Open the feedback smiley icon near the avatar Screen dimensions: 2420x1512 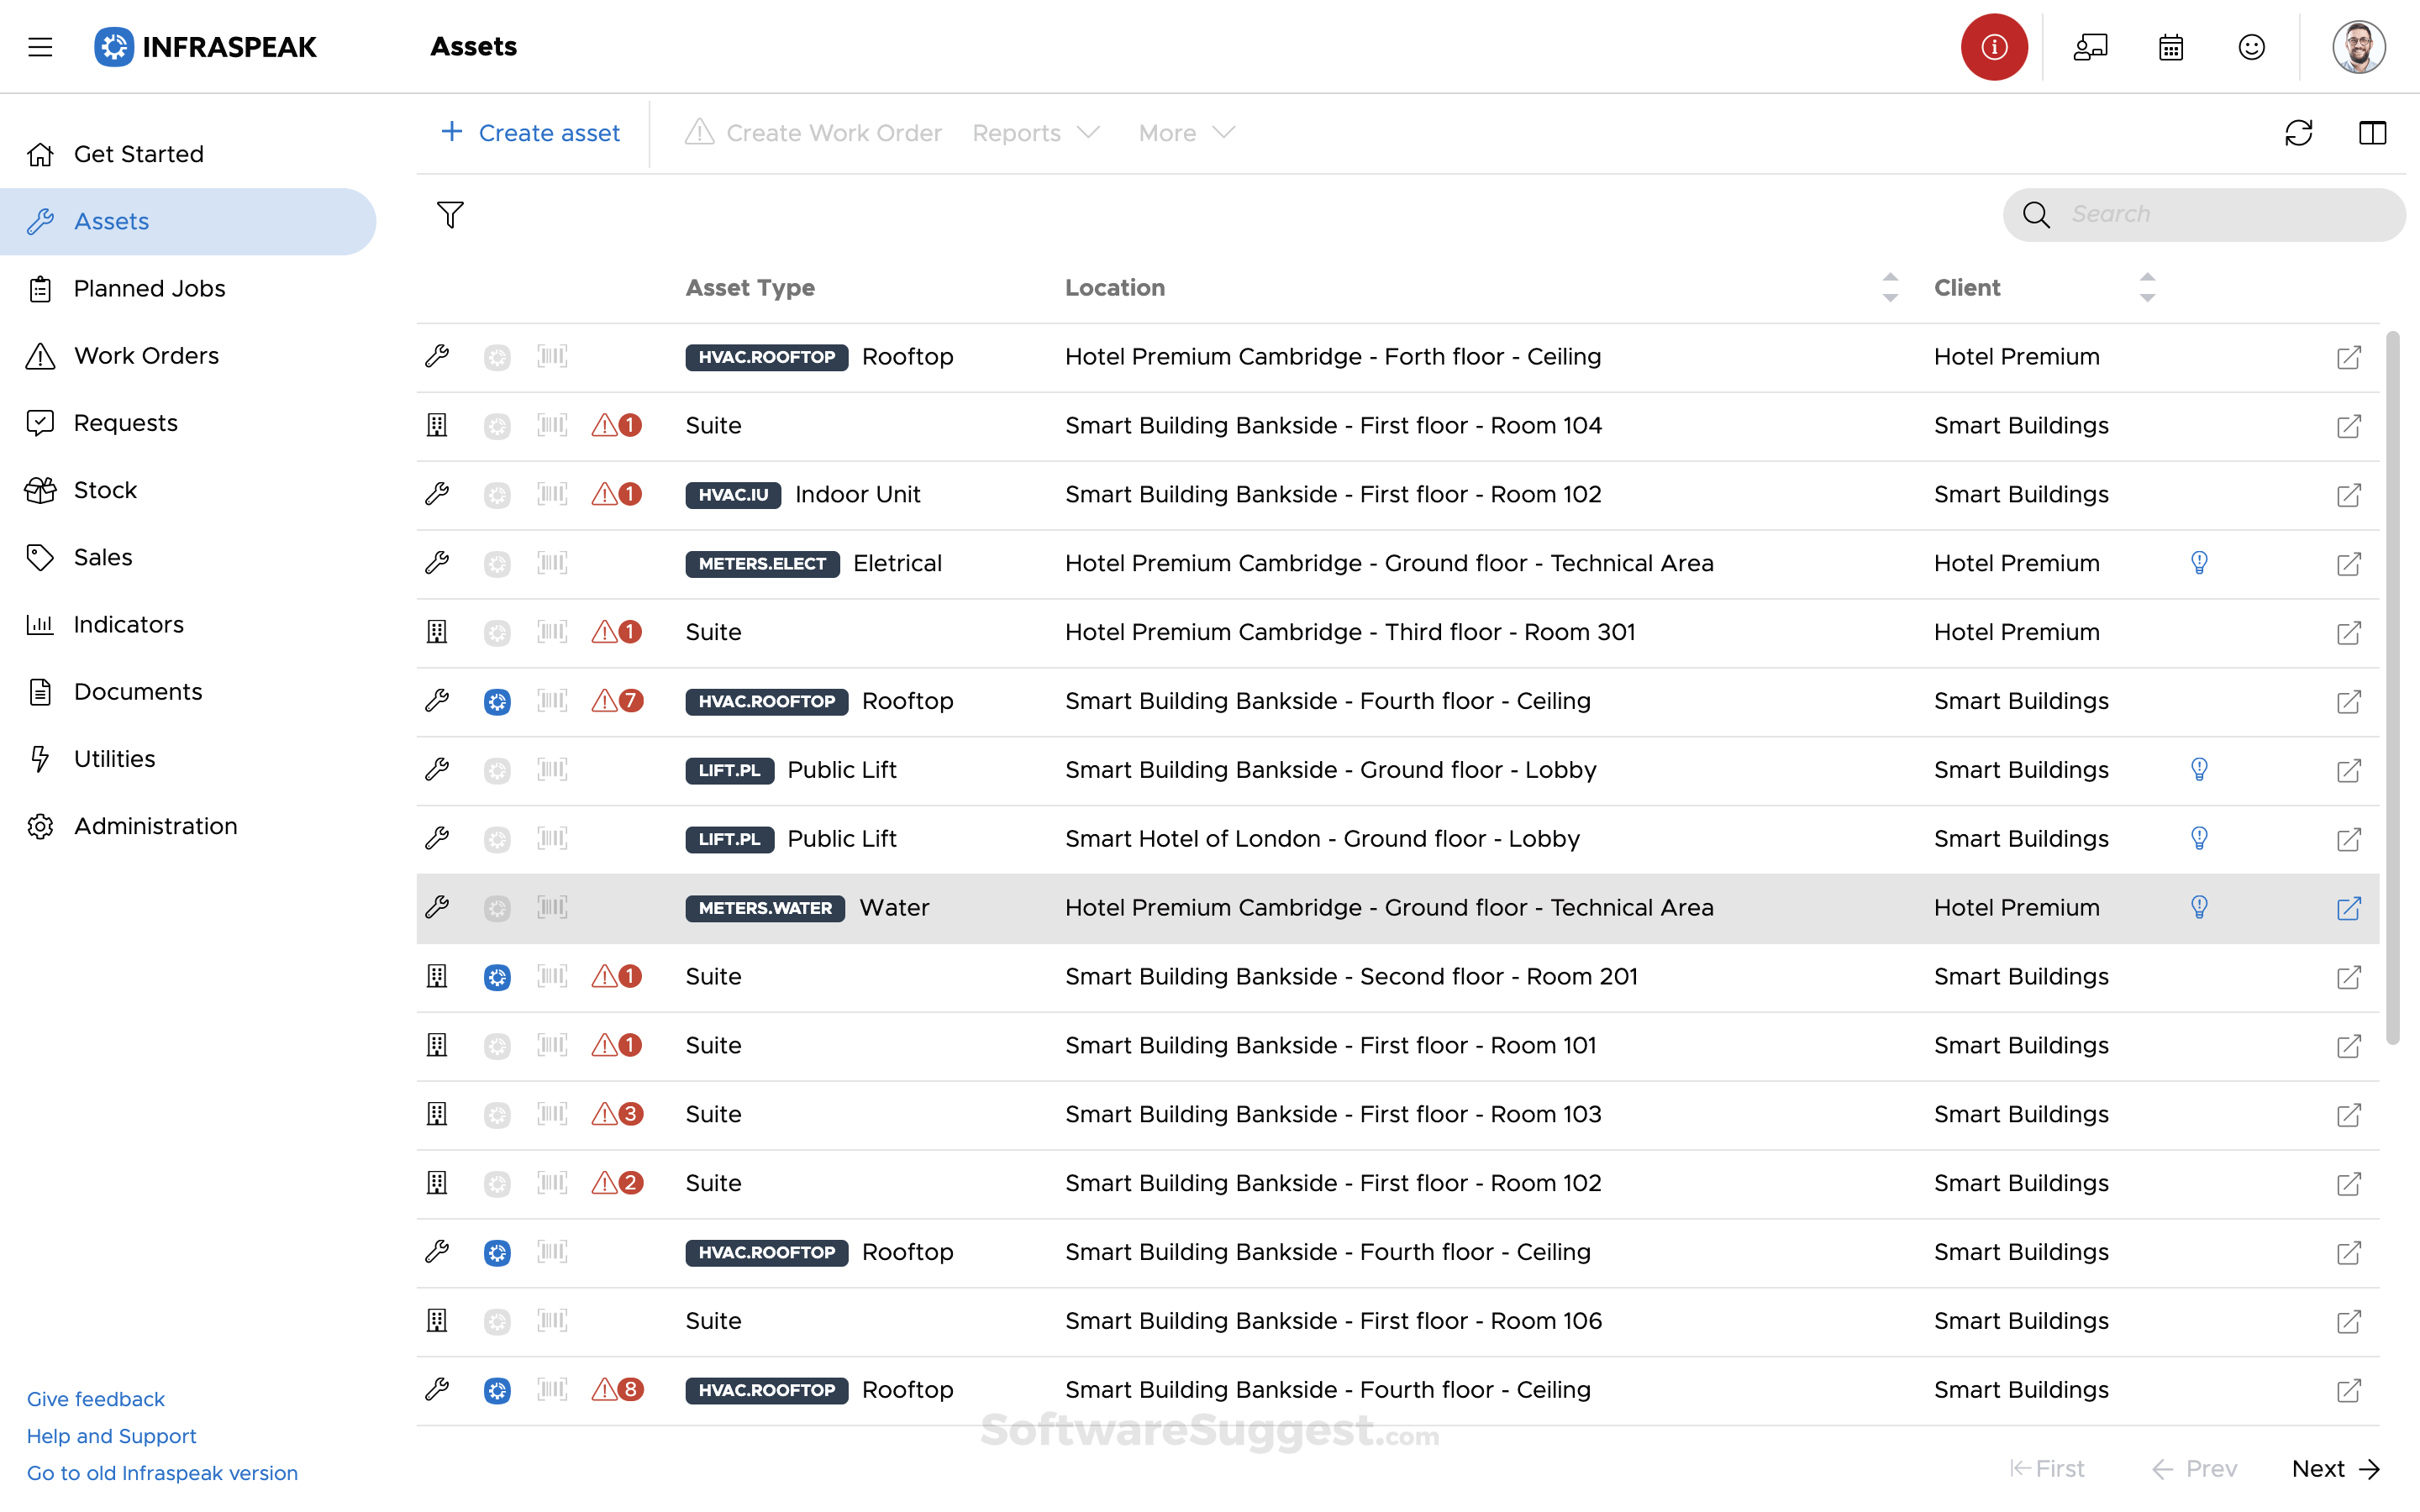[x=2252, y=46]
